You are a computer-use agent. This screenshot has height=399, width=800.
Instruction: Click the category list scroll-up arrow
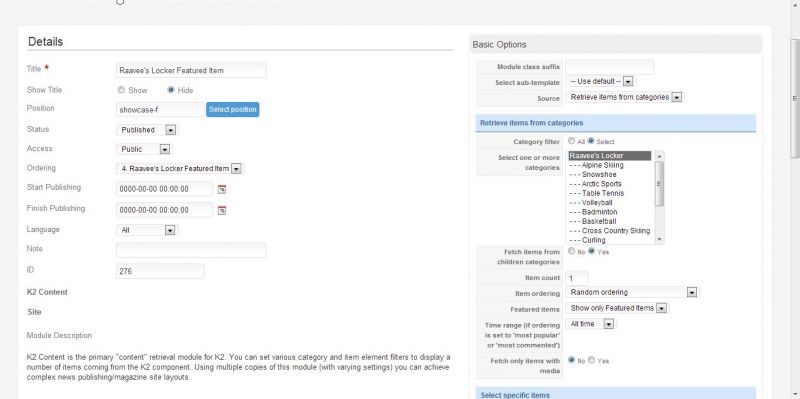pyautogui.click(x=659, y=156)
